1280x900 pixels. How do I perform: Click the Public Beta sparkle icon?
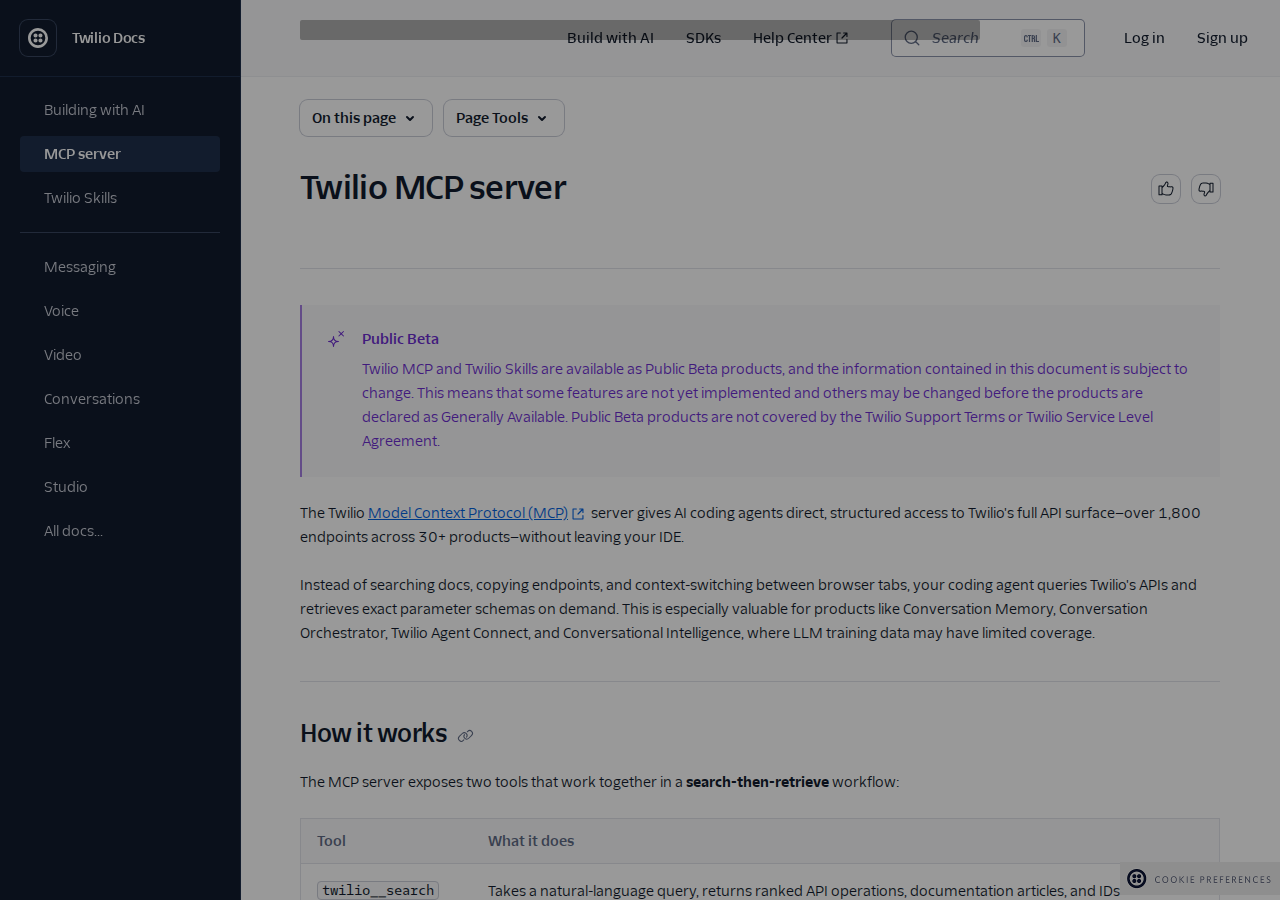pos(336,339)
